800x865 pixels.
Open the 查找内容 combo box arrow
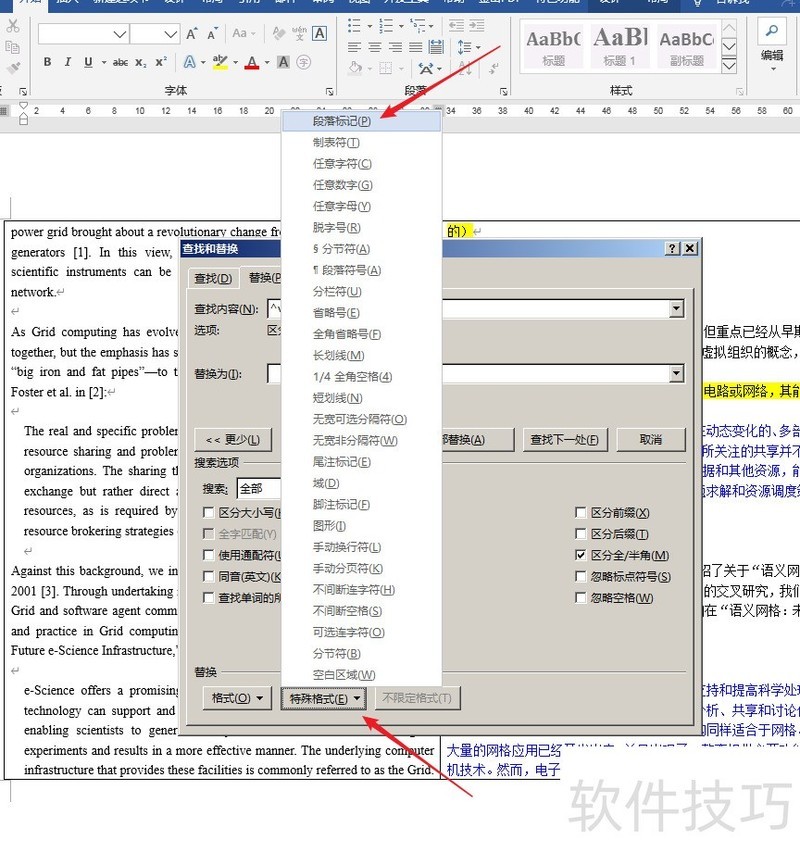(677, 309)
